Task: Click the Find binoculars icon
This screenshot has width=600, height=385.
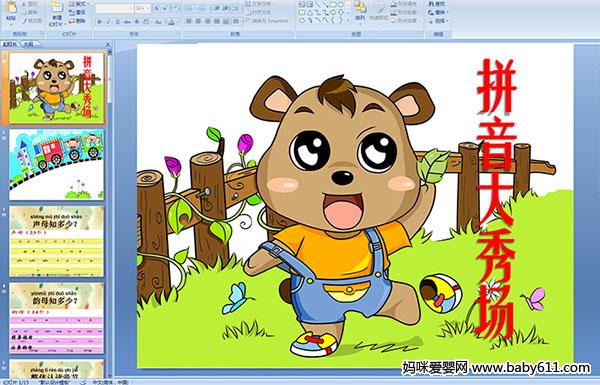Action: (437, 4)
